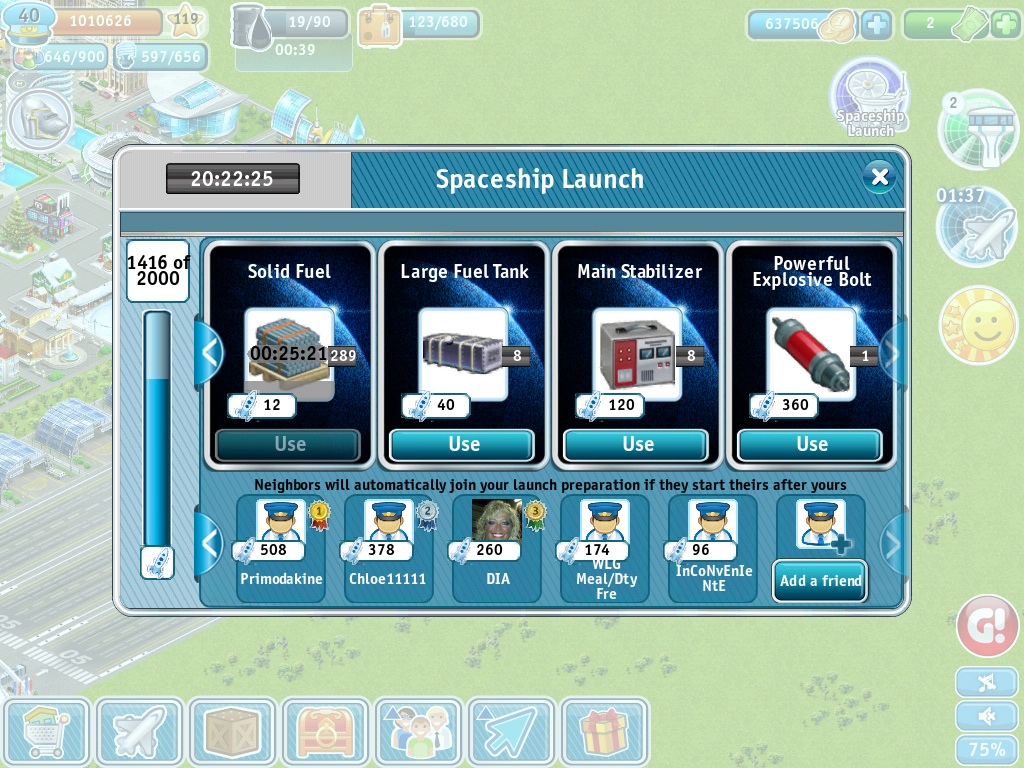The width and height of the screenshot is (1024, 768).
Task: Tap the disabled Use button for Solid Fuel
Action: [x=288, y=445]
